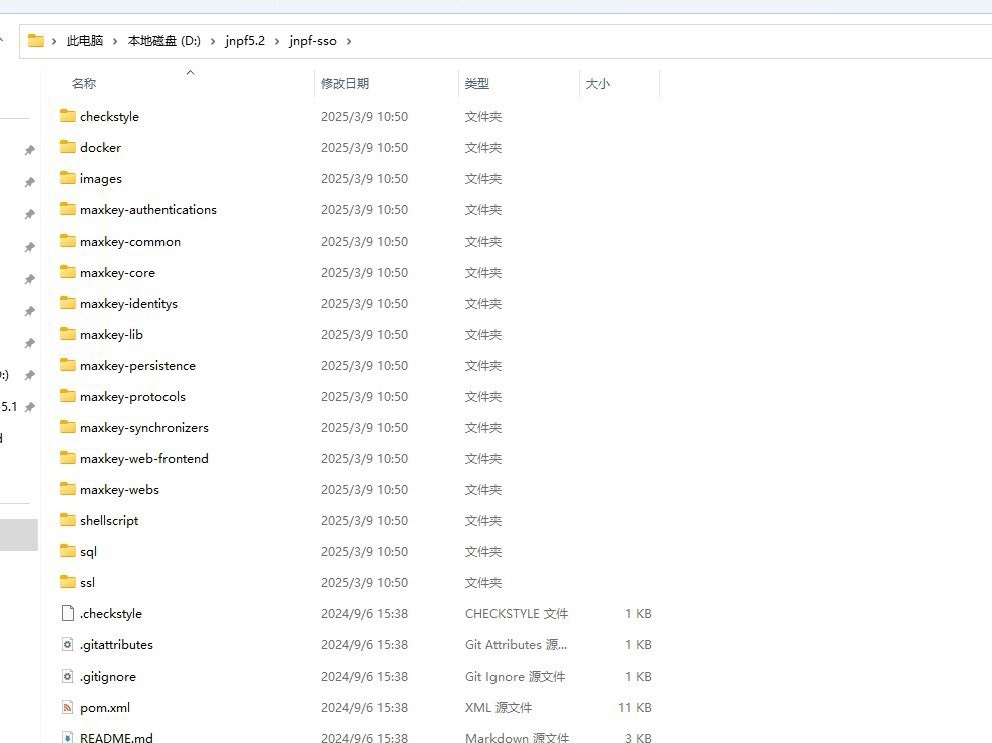Select the .checkstyle file icon
Screen dimensions: 992x743
(x=68, y=613)
